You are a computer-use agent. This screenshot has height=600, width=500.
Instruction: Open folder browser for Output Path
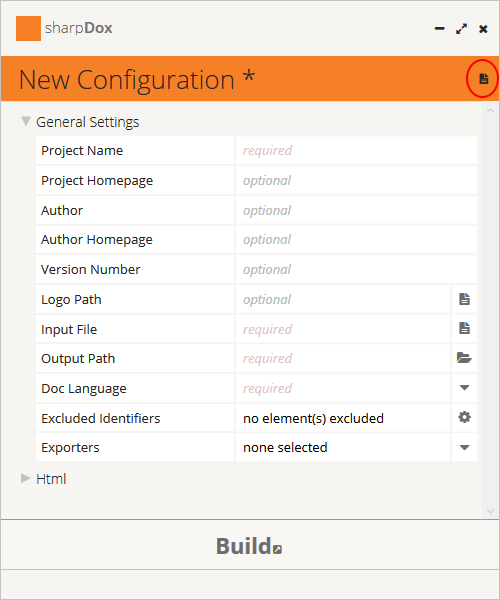point(464,358)
